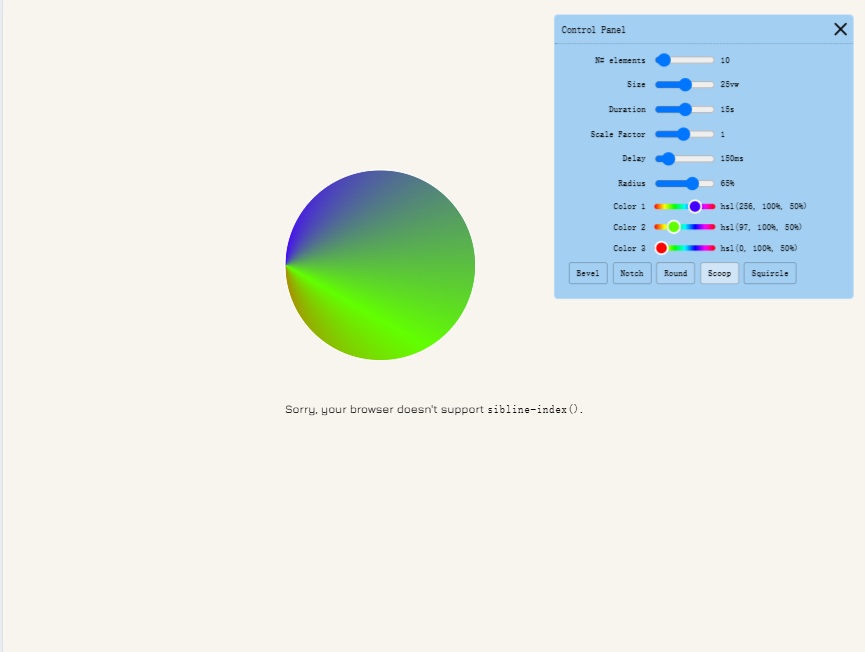This screenshot has height=652, width=865.
Task: Click the browser unsupported warning message
Action: (433, 410)
